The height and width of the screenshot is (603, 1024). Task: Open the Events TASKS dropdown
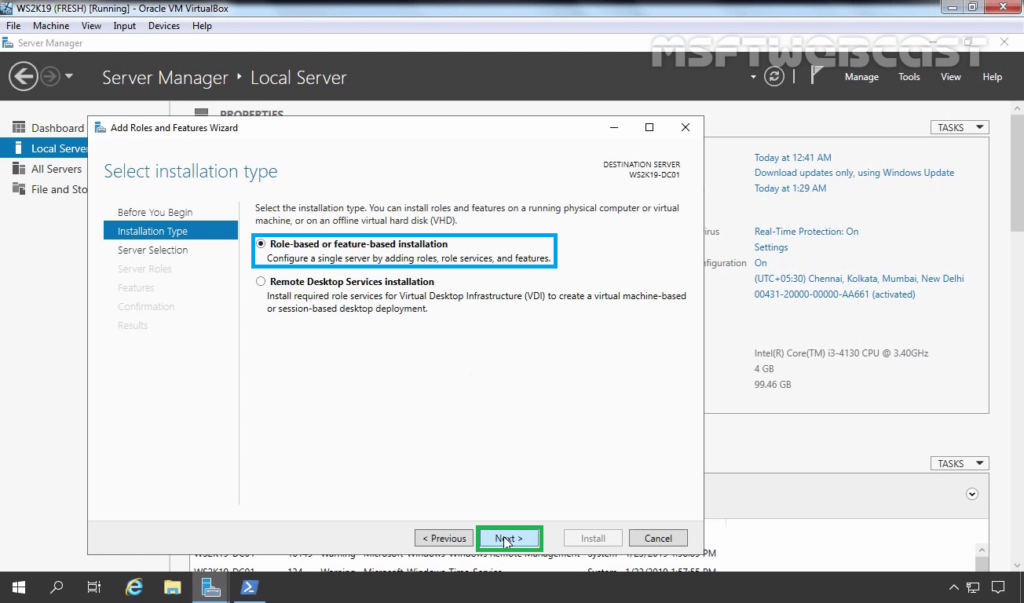[959, 463]
